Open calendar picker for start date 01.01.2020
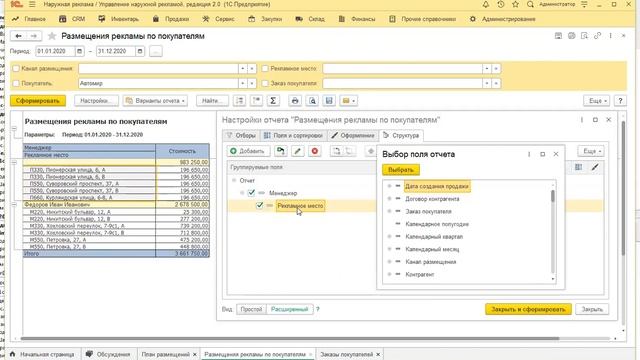Image resolution: width=640 pixels, height=360 pixels. [80, 51]
